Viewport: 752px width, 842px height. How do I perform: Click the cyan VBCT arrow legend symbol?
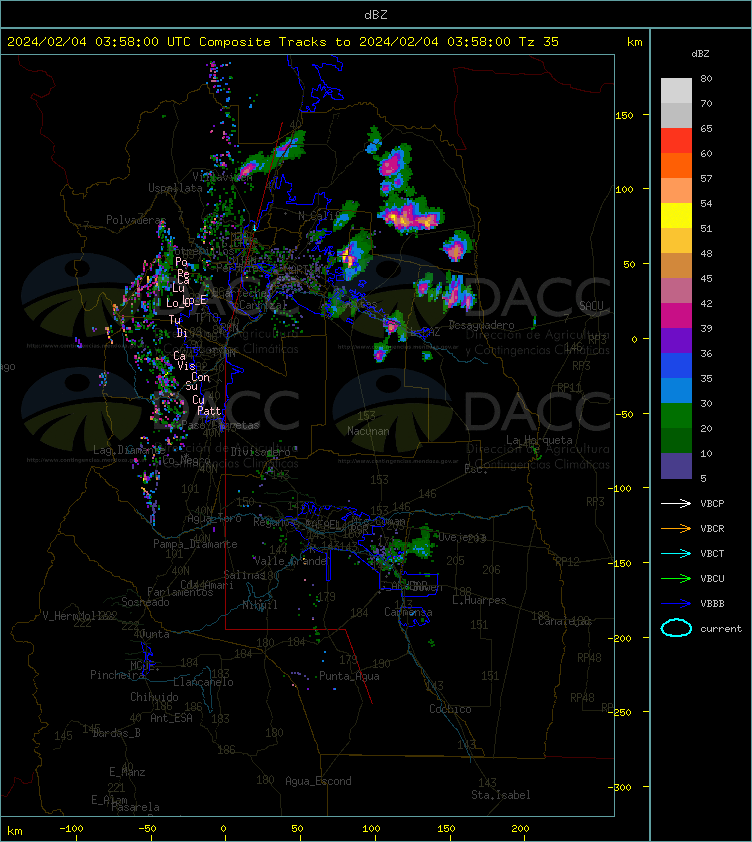676,553
